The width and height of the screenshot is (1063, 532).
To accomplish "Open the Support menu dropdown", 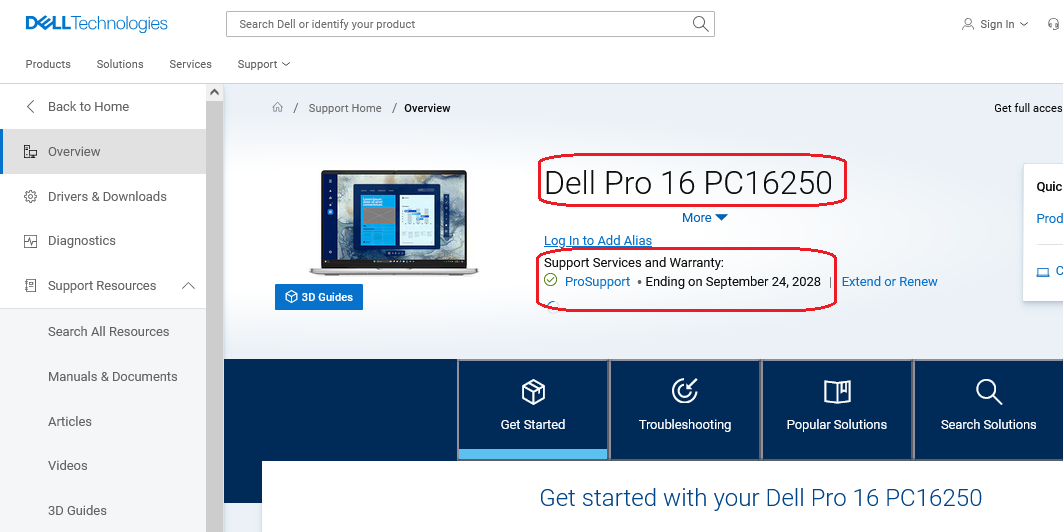I will [x=264, y=64].
